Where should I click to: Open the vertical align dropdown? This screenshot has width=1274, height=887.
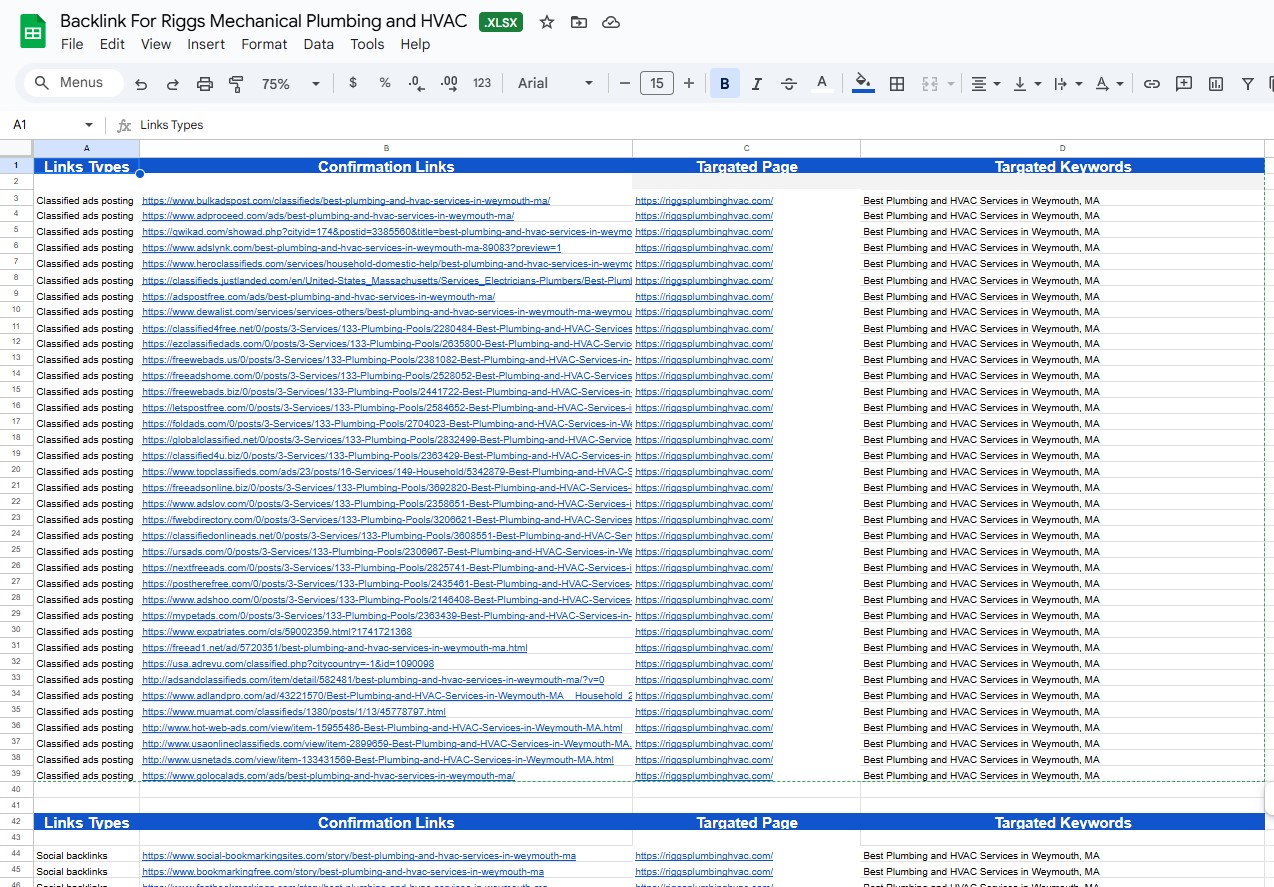(x=1027, y=84)
